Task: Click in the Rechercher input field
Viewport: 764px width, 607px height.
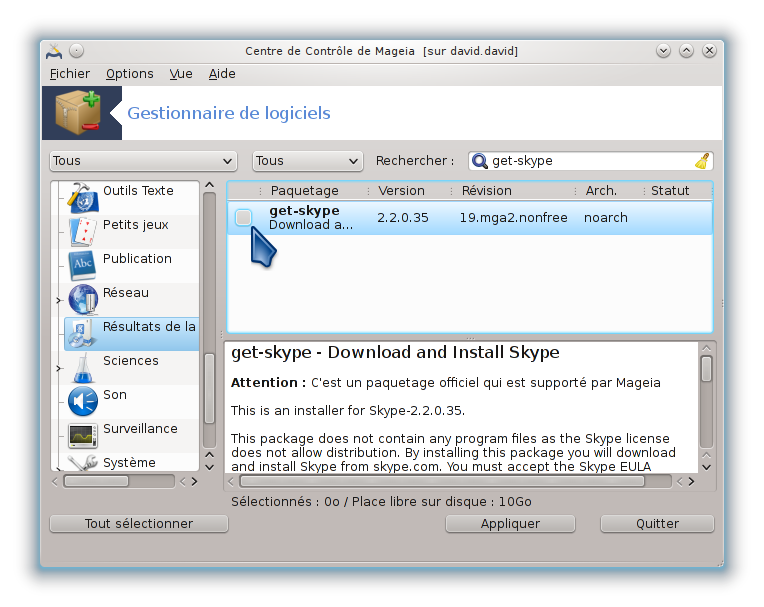Action: (x=591, y=161)
